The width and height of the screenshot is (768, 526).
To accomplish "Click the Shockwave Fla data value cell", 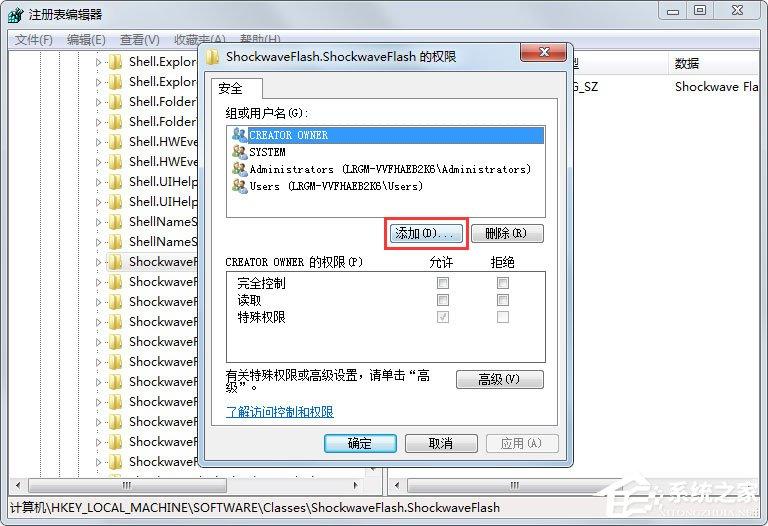I will tap(716, 87).
